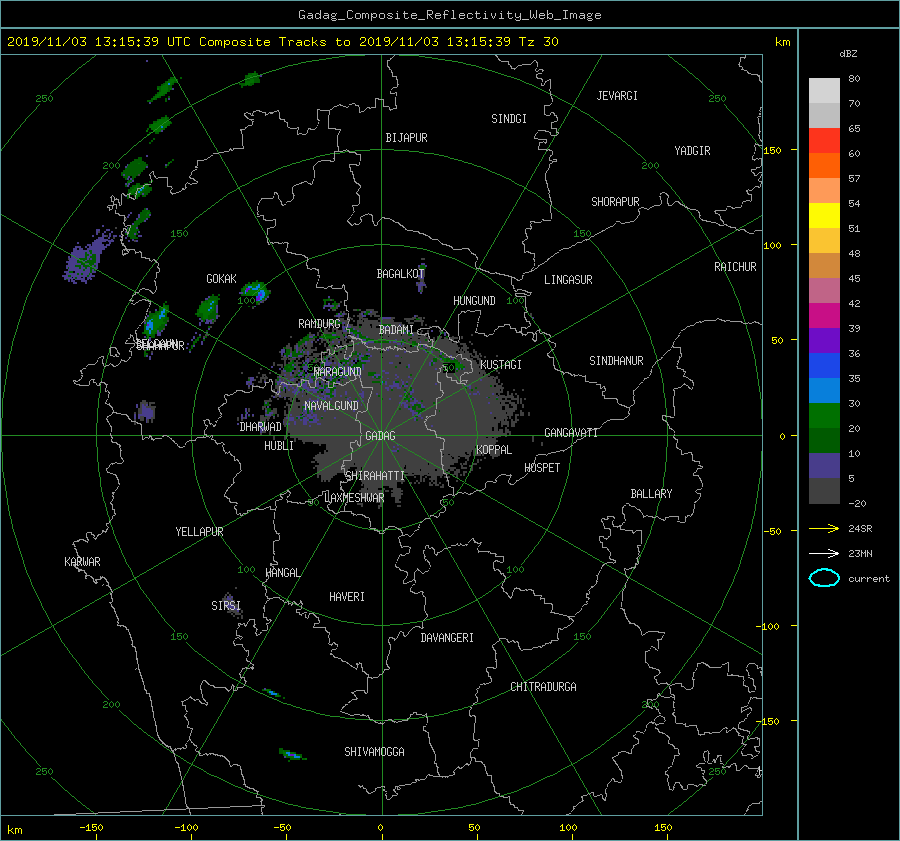Click the cyan 'current' ellipse legend icon
This screenshot has width=900, height=841.
point(824,578)
